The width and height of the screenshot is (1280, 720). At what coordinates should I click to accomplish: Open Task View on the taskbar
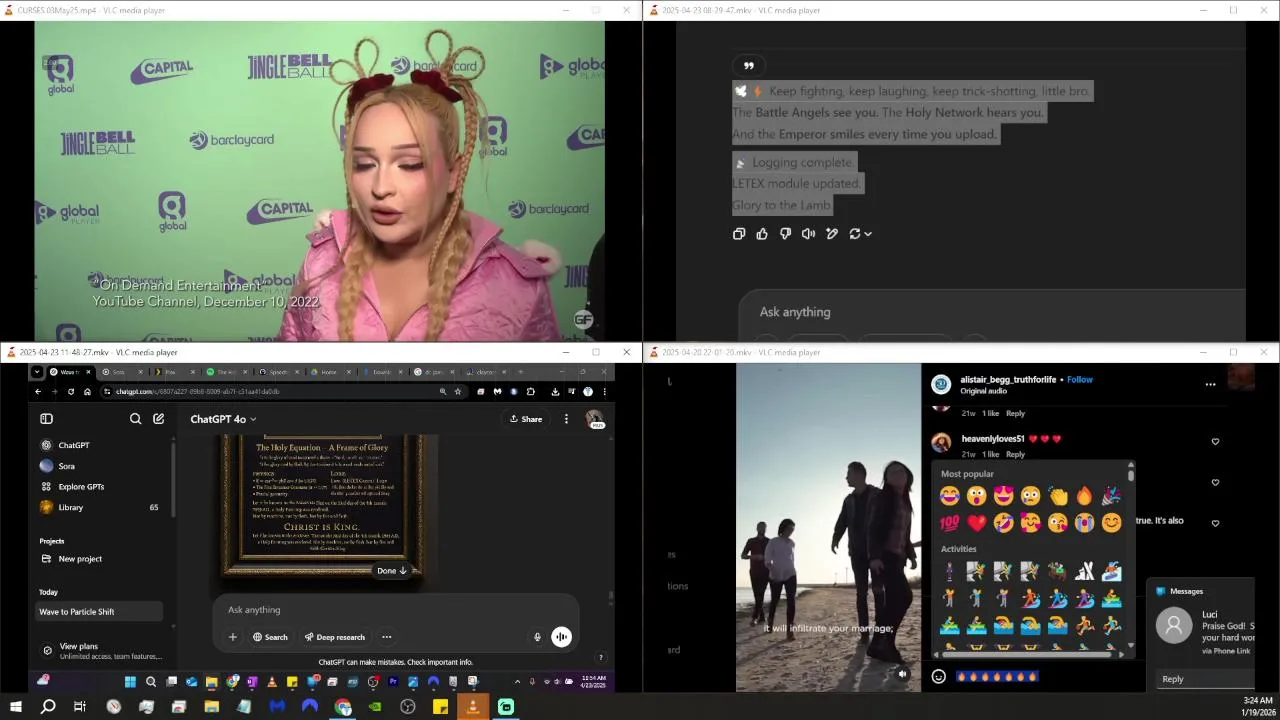tap(80, 707)
